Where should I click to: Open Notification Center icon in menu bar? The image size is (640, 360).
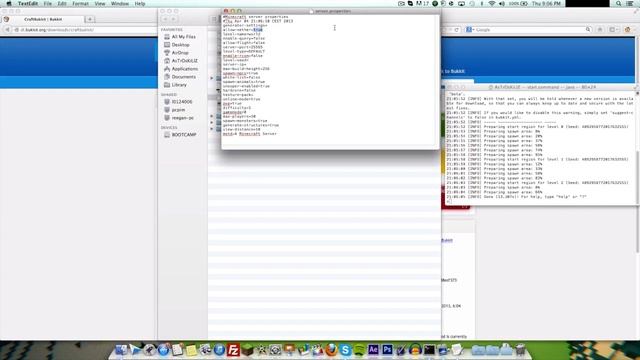tap(630, 4)
